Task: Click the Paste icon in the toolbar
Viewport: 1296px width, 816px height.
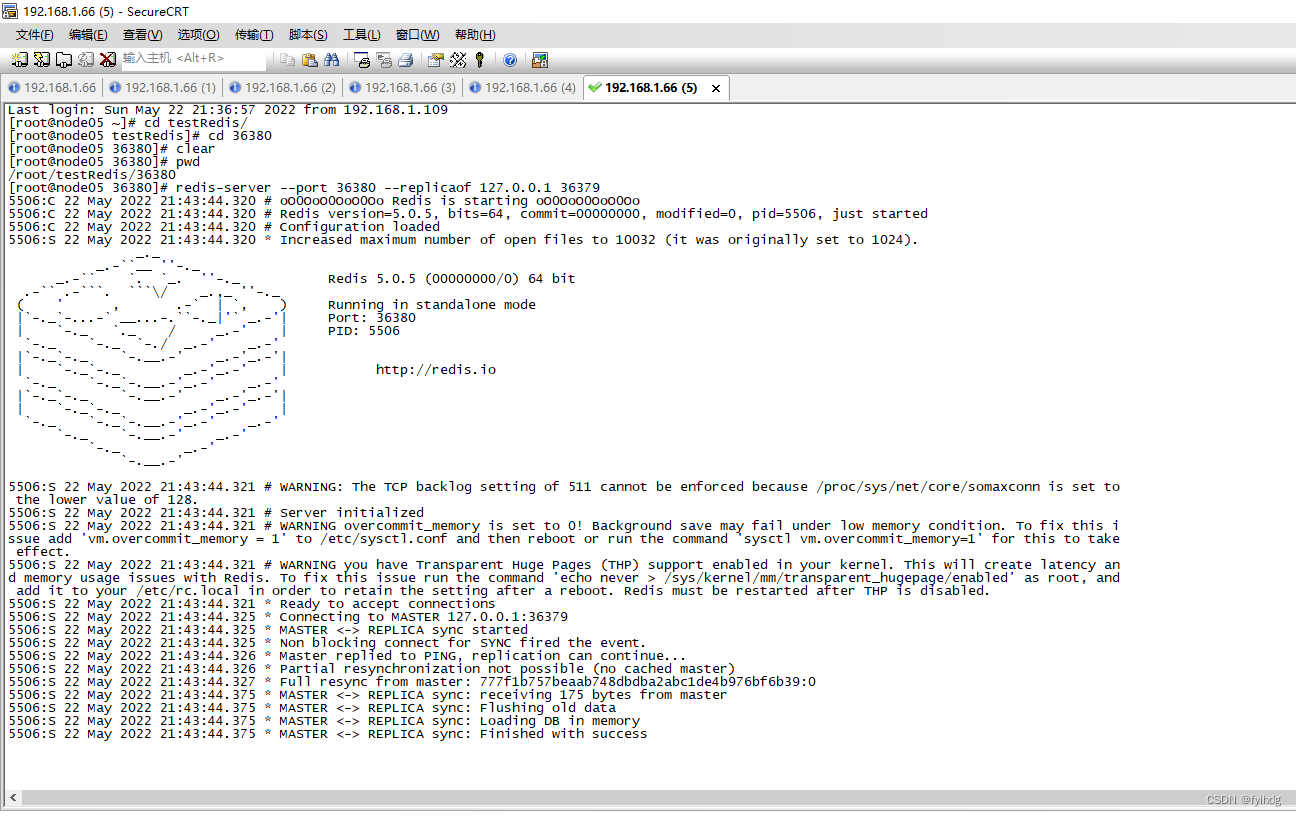Action: point(312,60)
